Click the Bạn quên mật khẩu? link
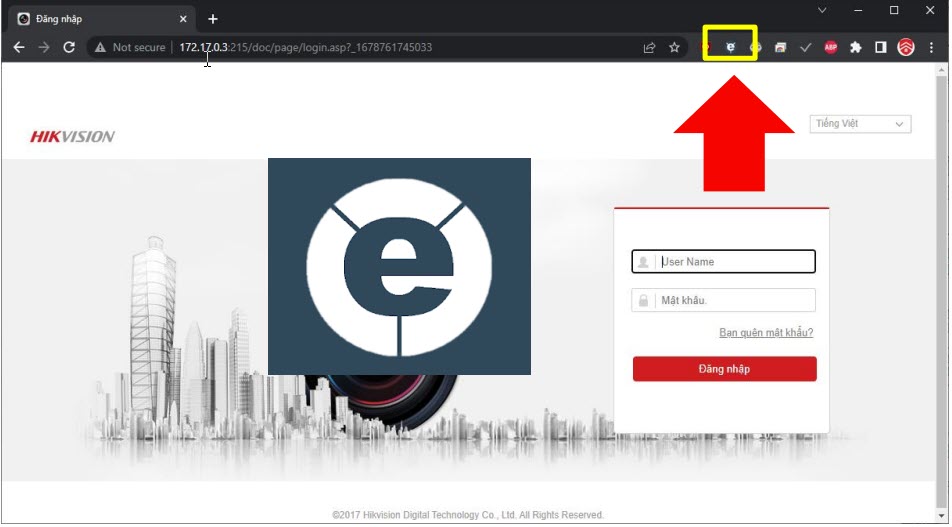 click(766, 333)
